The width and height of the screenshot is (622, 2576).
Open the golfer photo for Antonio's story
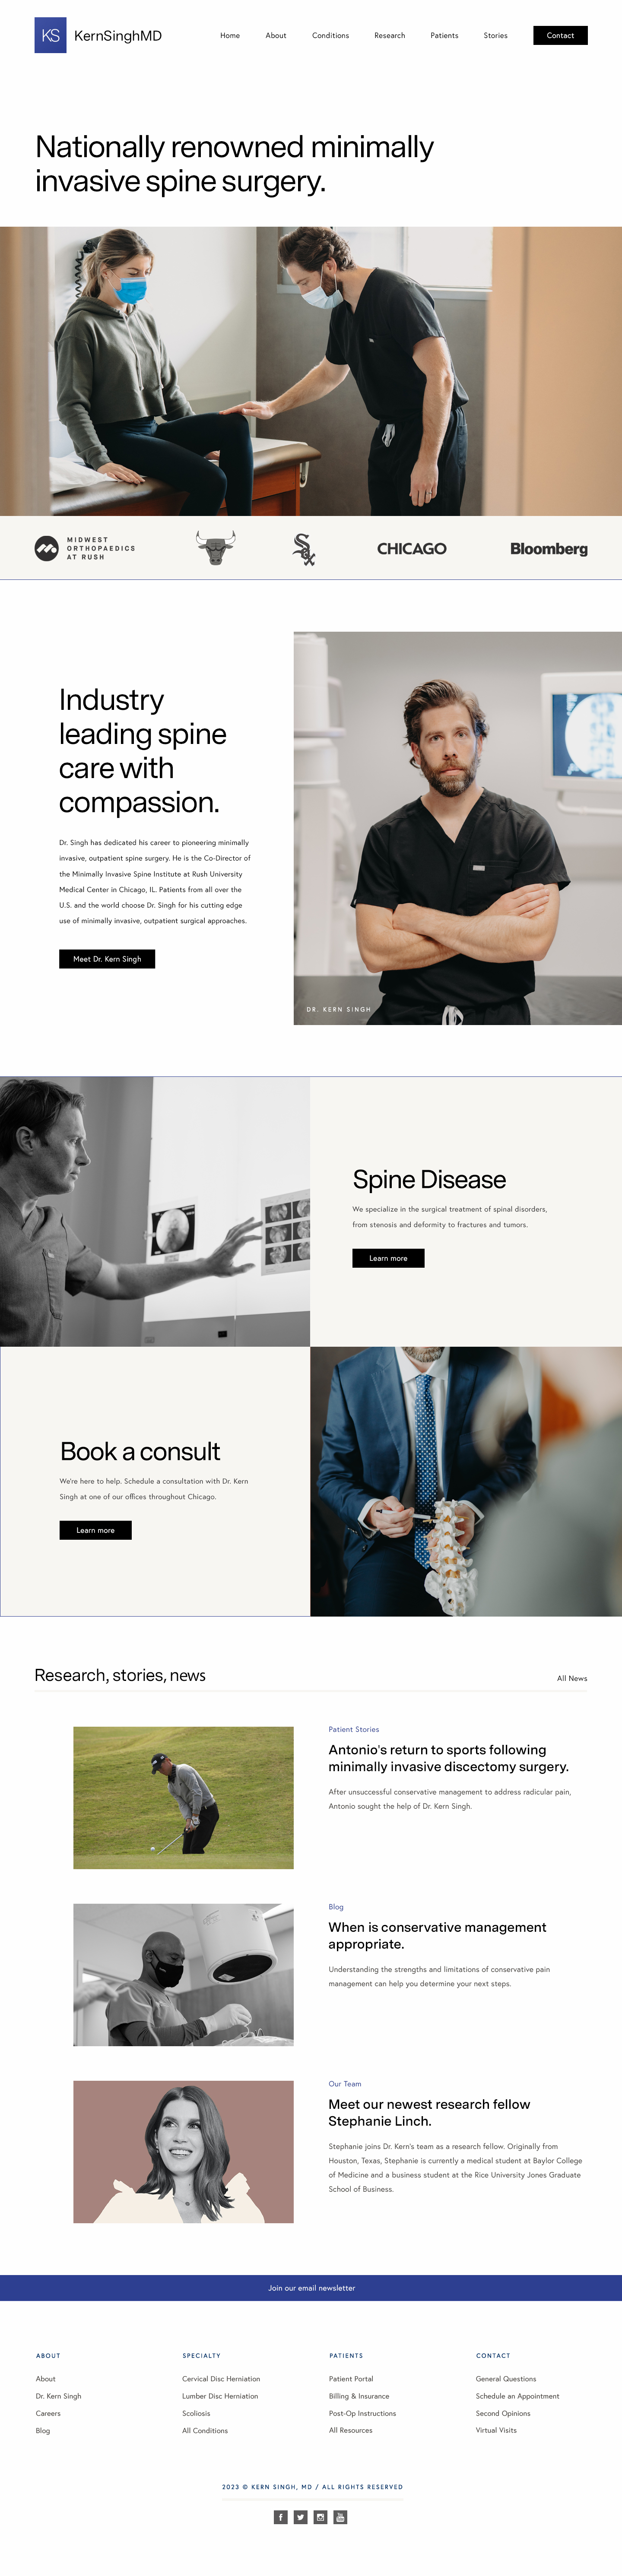183,1797
